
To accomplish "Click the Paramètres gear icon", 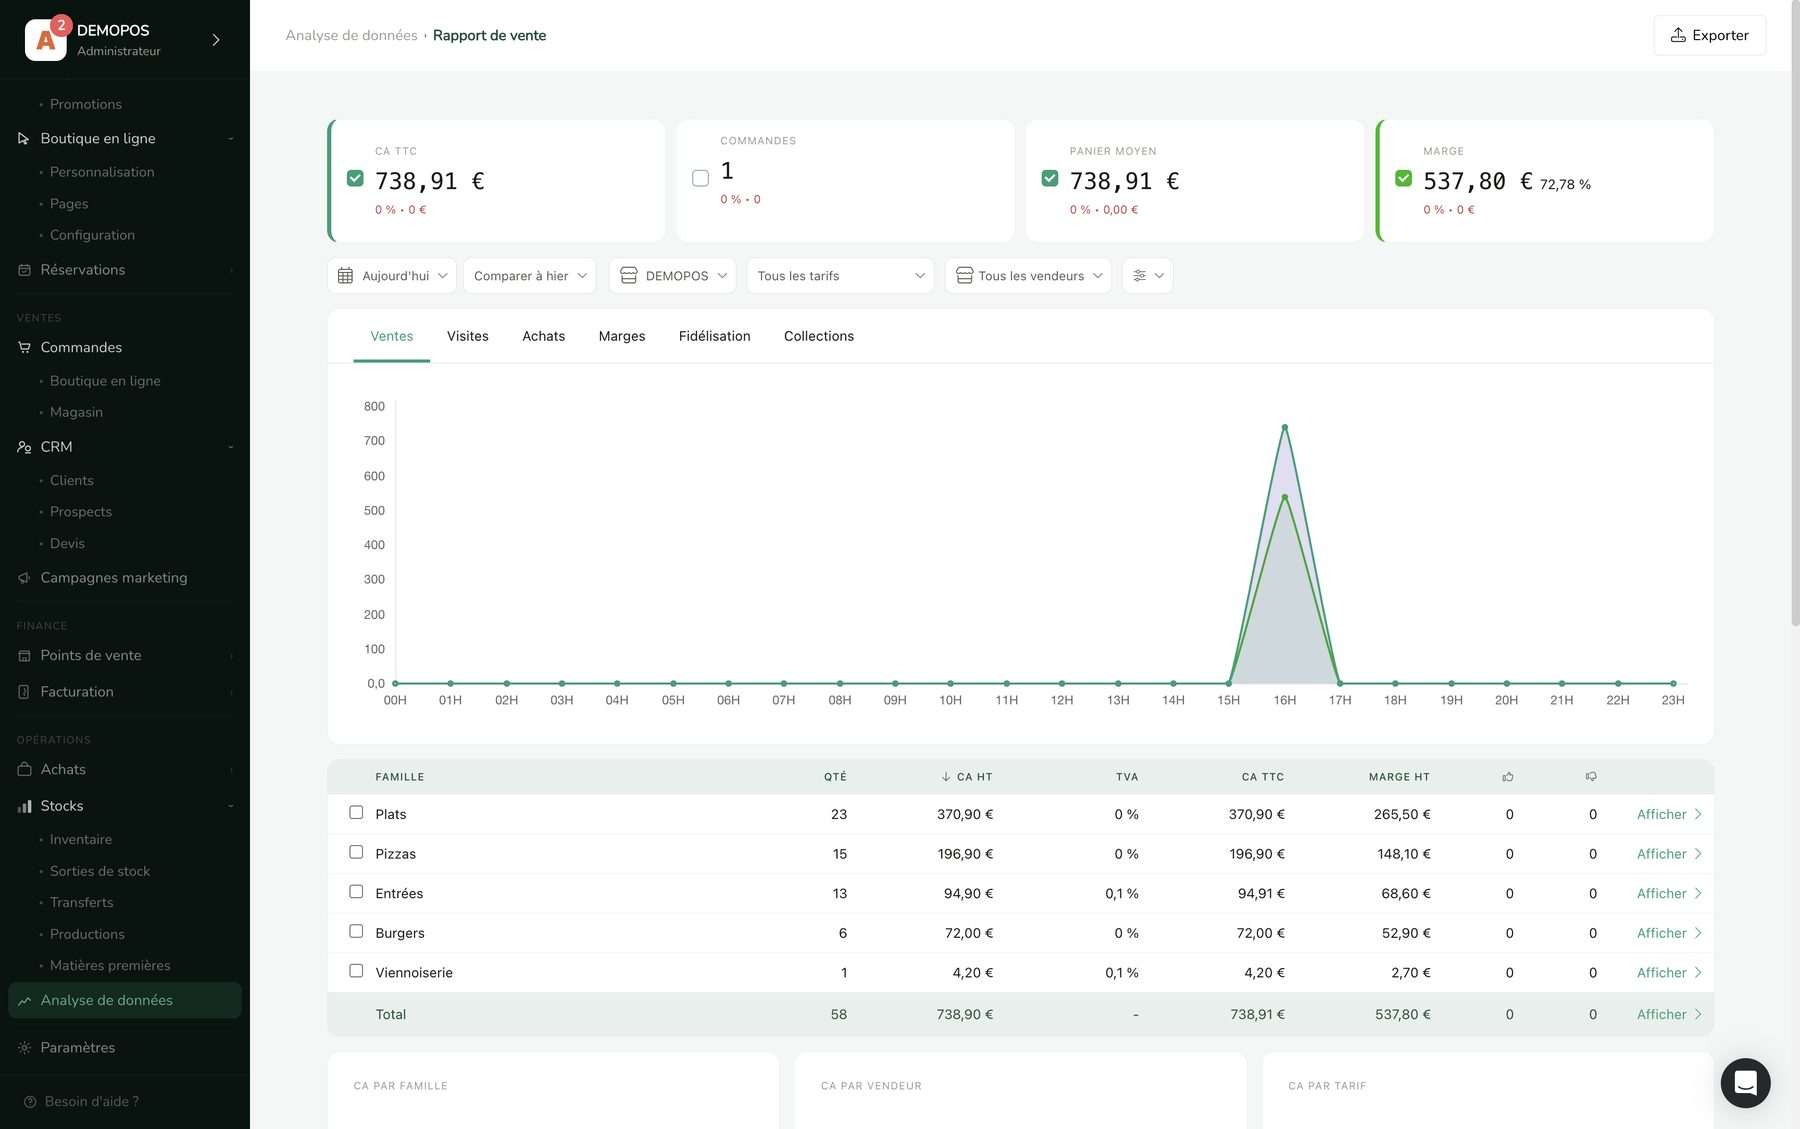I will click(x=24, y=1048).
